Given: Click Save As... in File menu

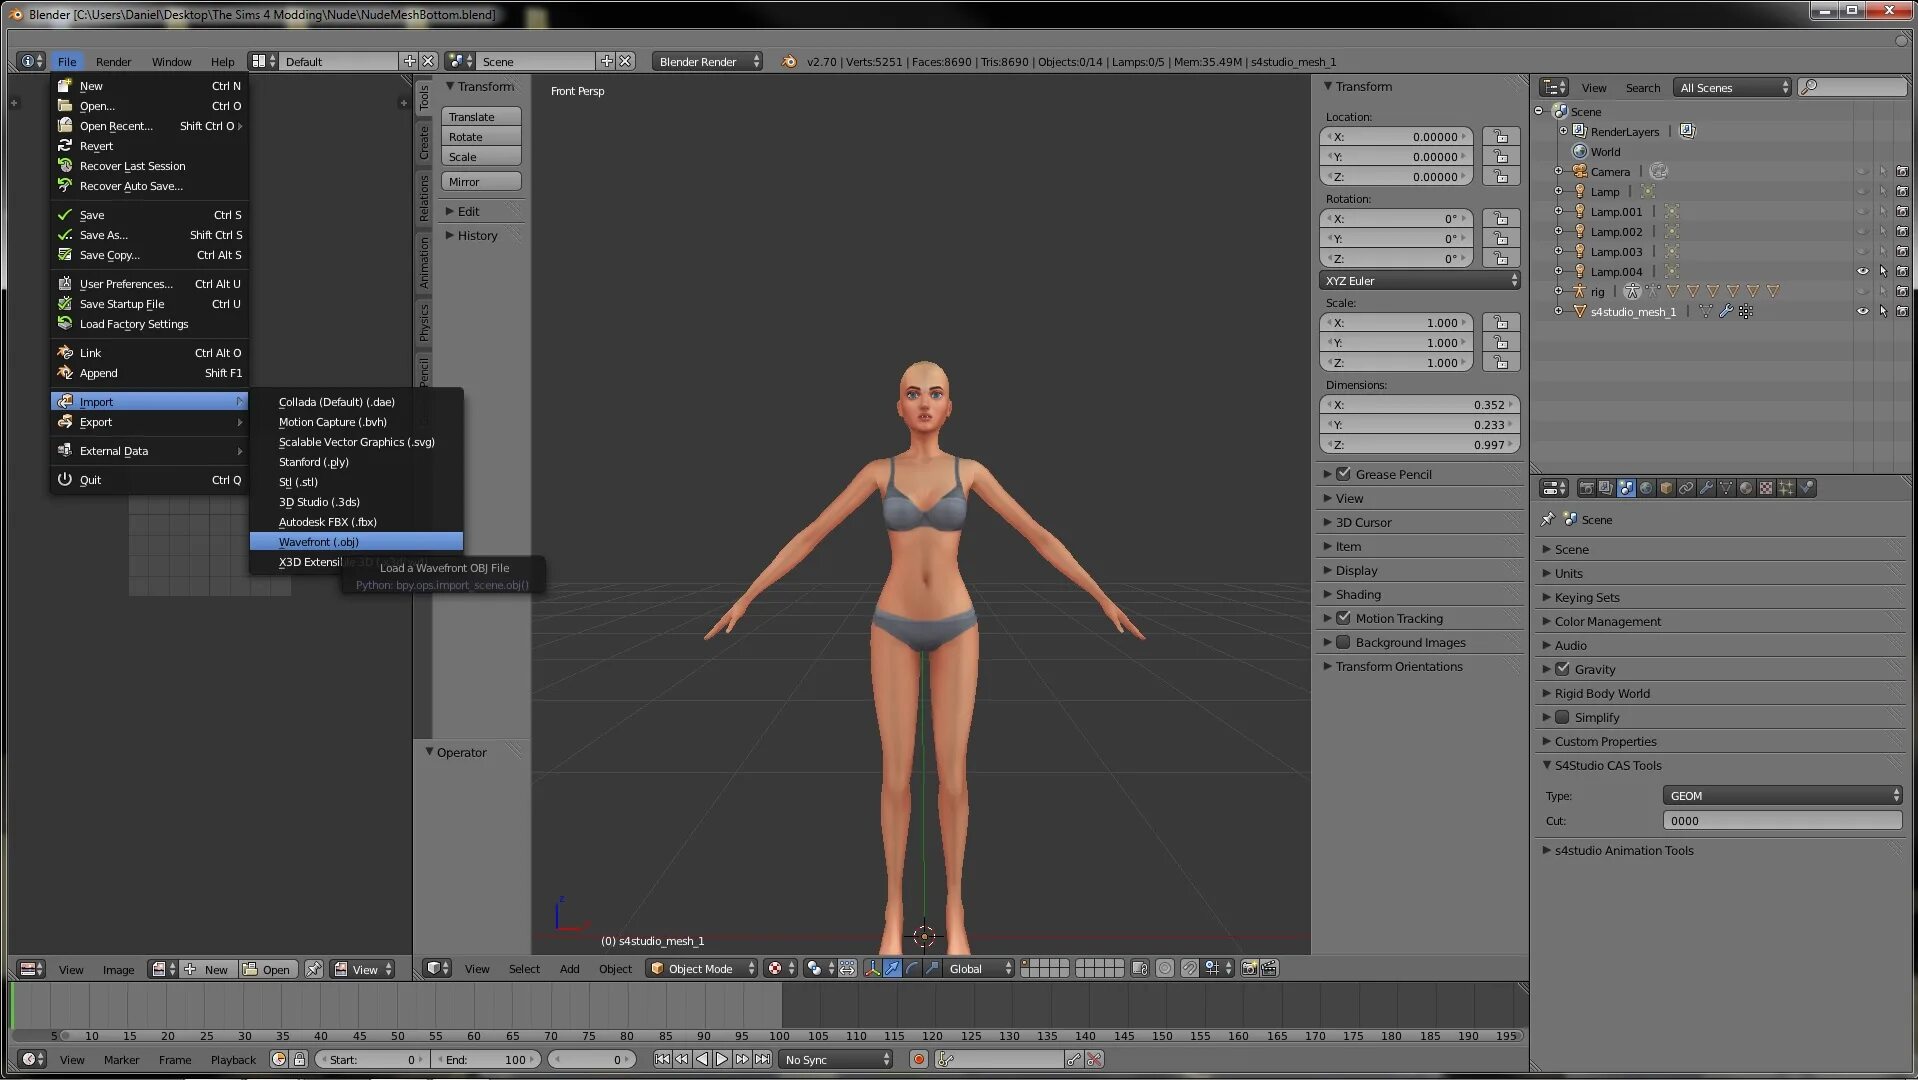Looking at the screenshot, I should (x=150, y=235).
